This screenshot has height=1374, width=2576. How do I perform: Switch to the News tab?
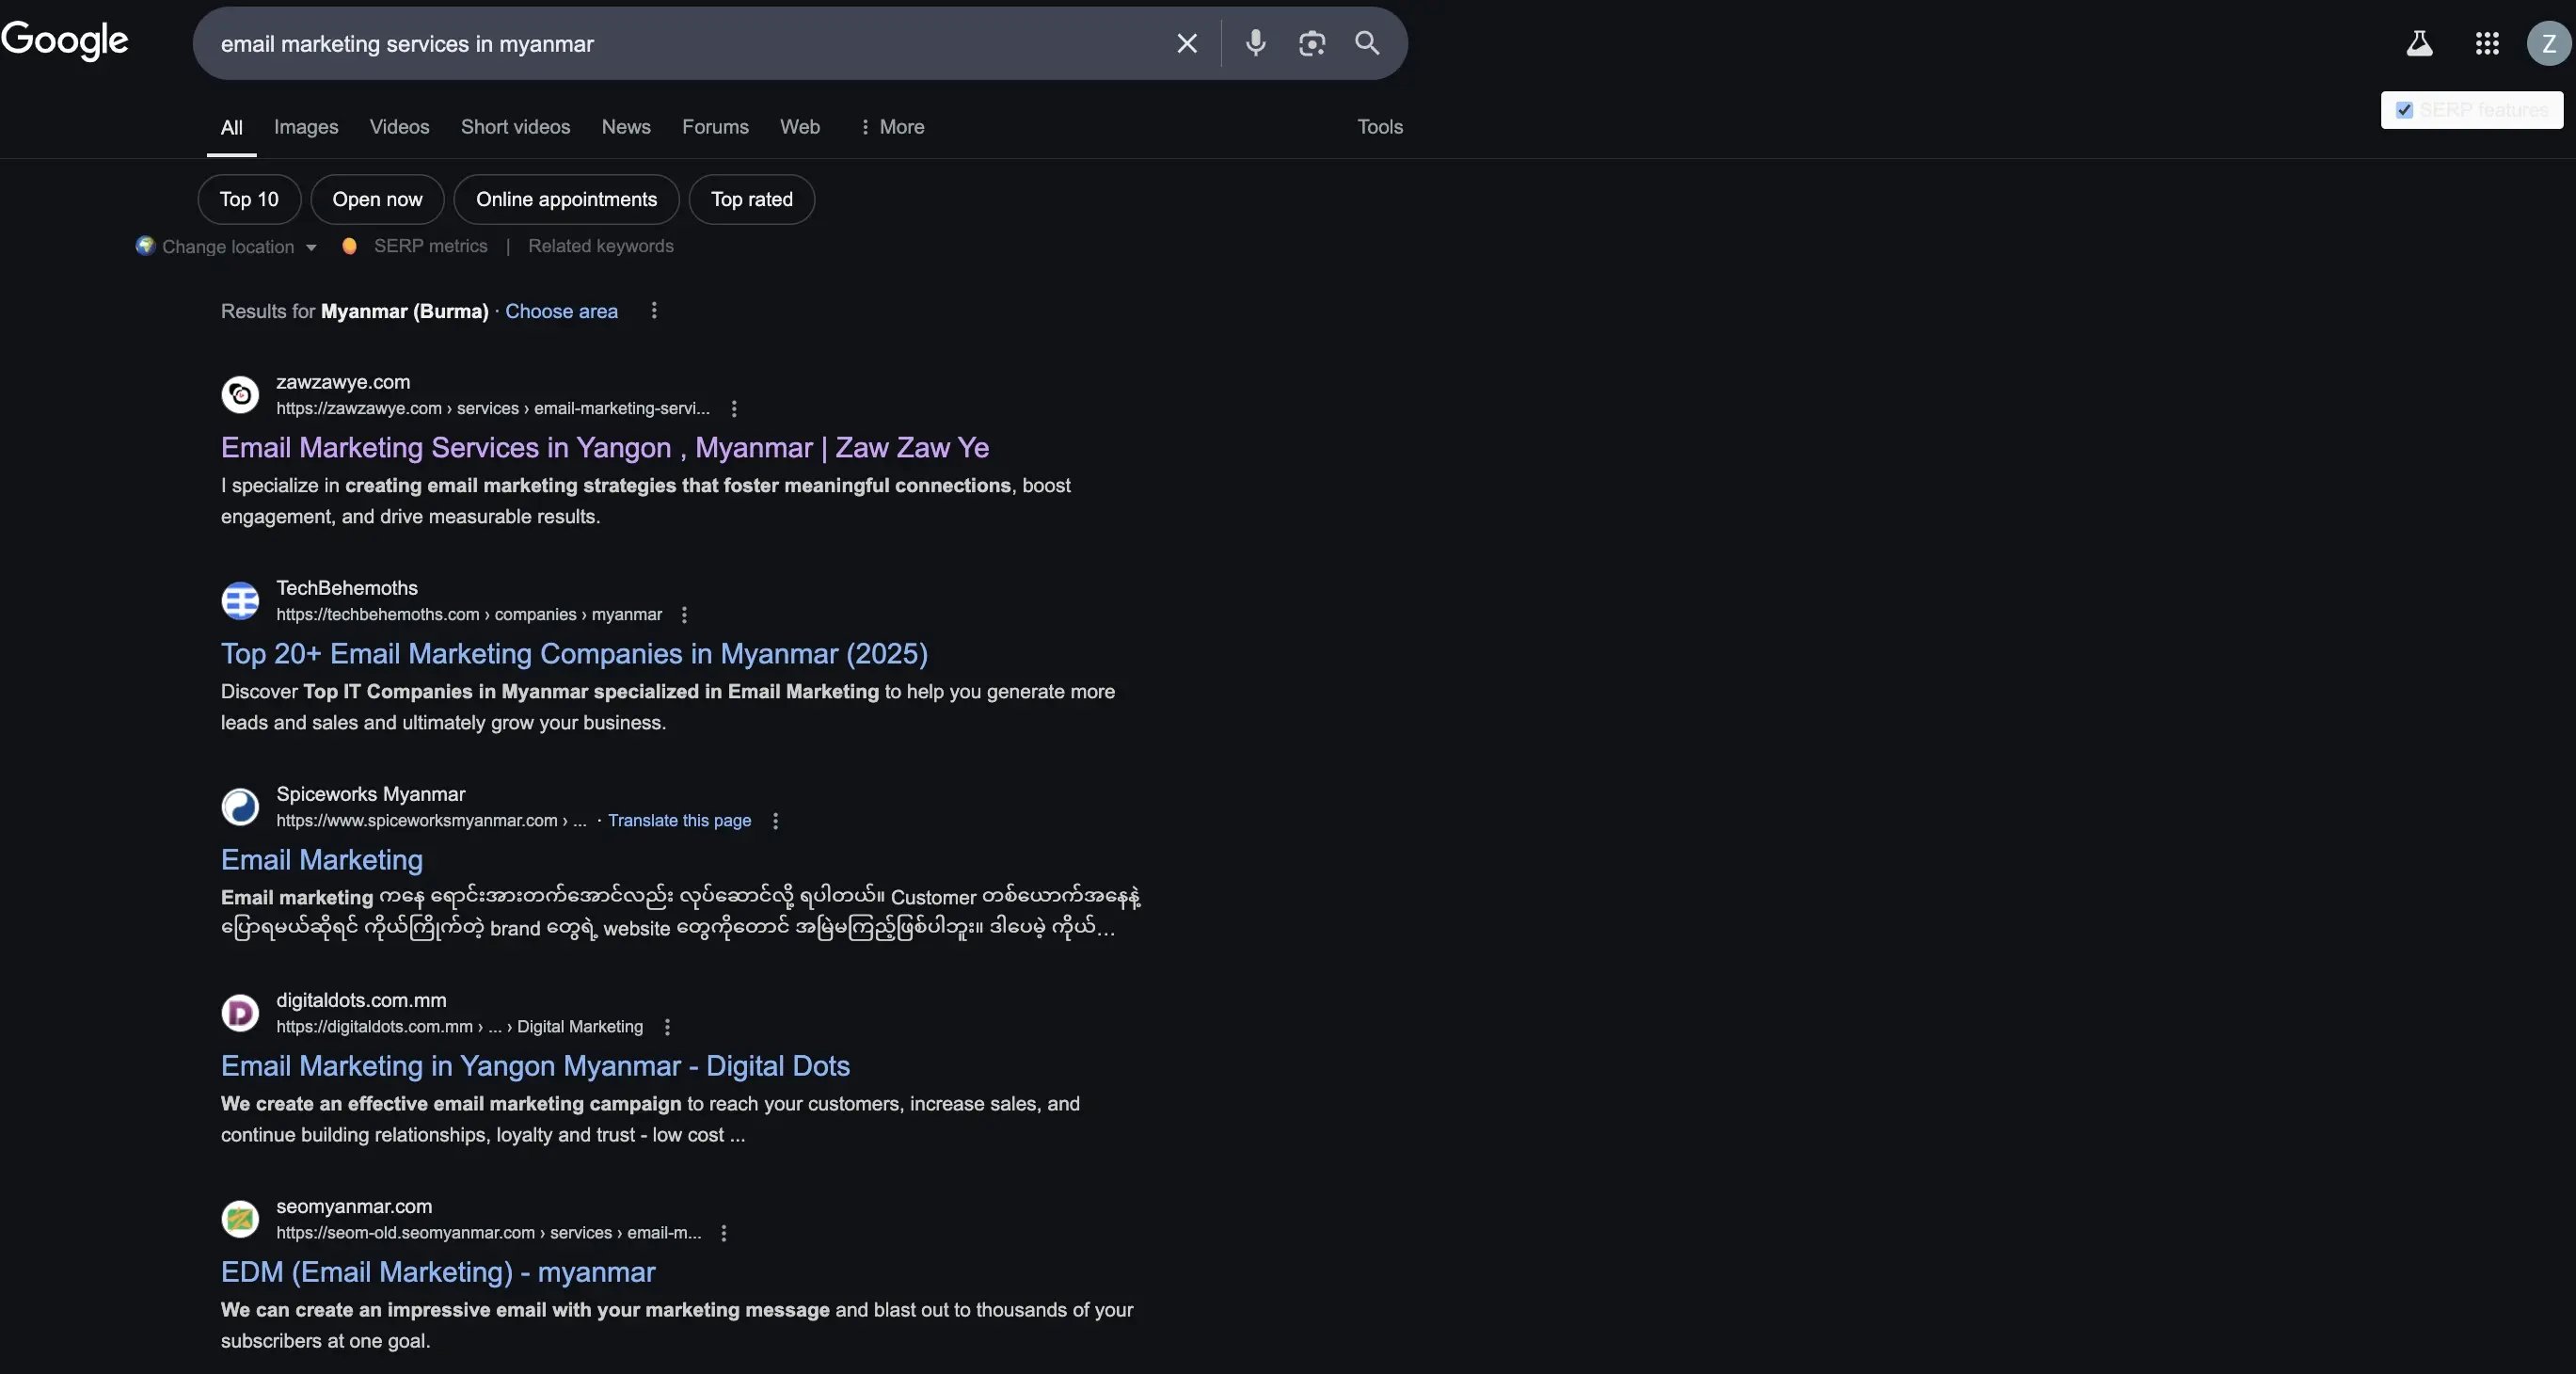click(626, 127)
